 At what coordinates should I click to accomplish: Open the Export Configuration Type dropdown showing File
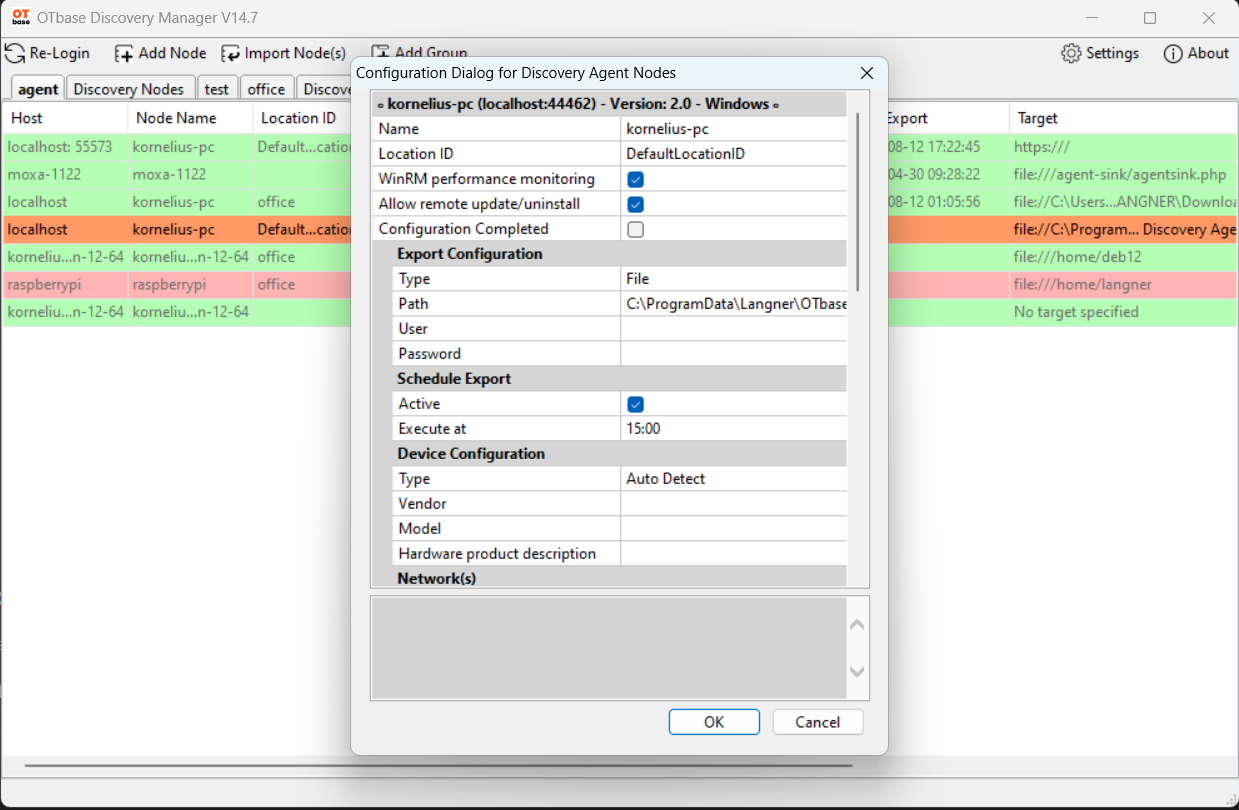(733, 278)
